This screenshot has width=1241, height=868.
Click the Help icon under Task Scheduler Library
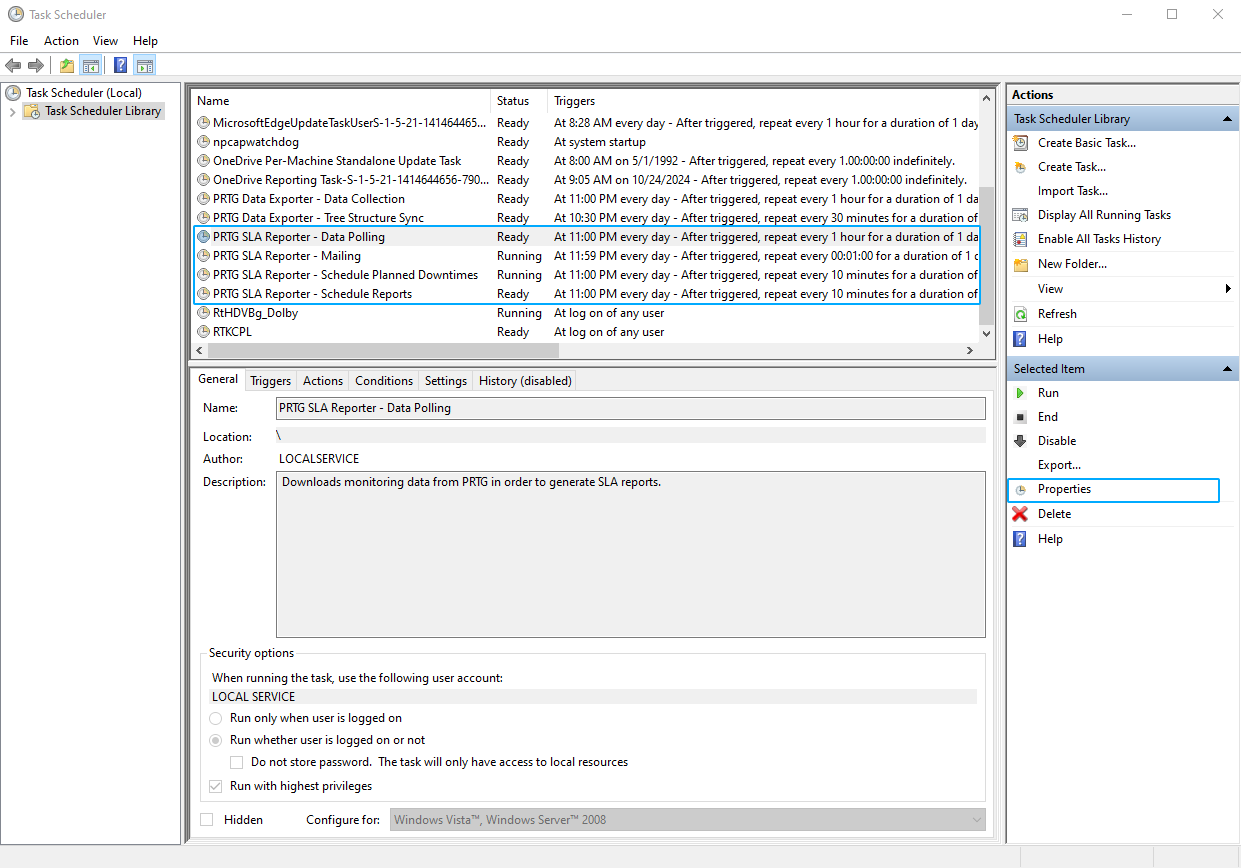(1020, 339)
